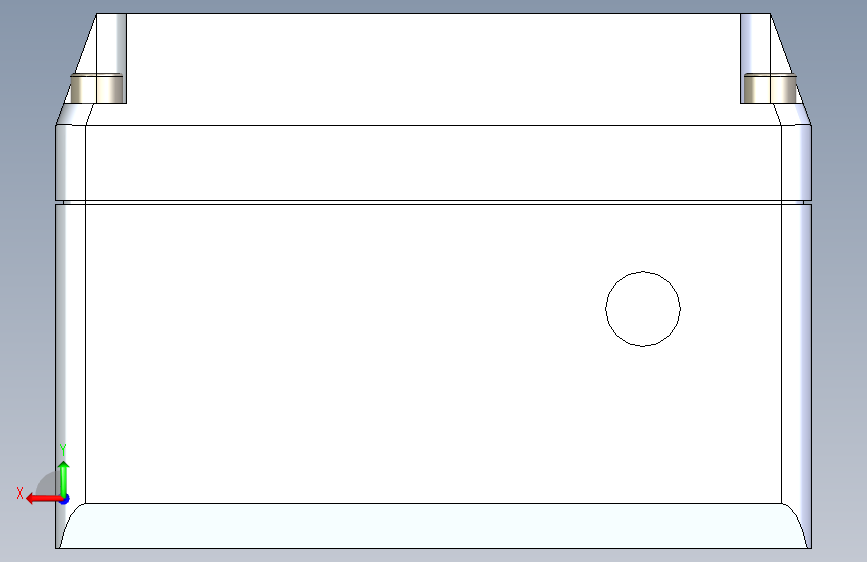The width and height of the screenshot is (867, 562).
Task: Select the left rounded vertical edge face
Action: pyautogui.click(x=70, y=350)
